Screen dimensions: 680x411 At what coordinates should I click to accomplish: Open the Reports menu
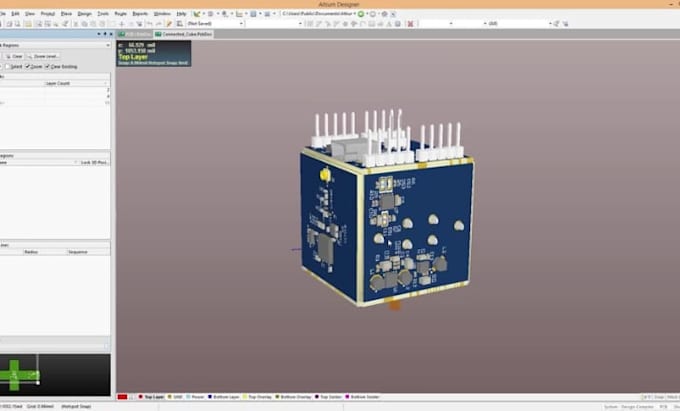[140, 14]
